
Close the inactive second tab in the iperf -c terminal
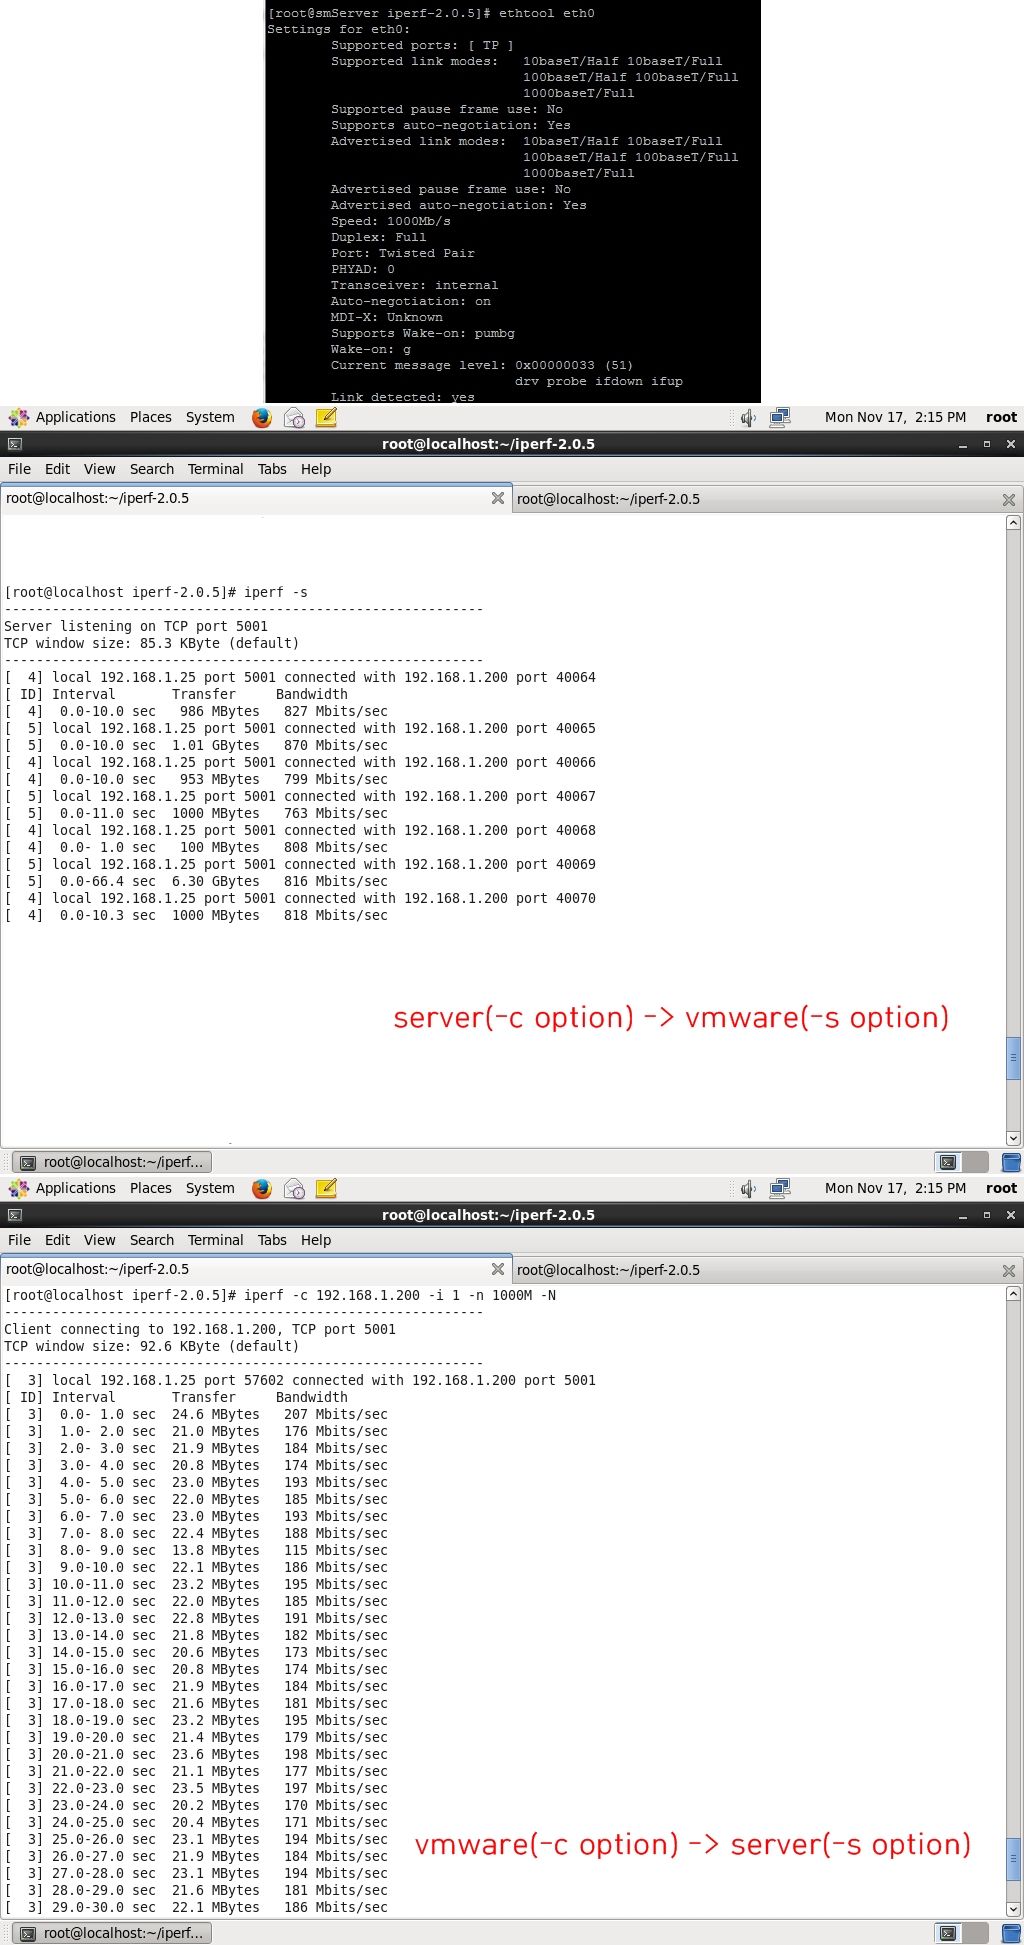(1008, 1271)
